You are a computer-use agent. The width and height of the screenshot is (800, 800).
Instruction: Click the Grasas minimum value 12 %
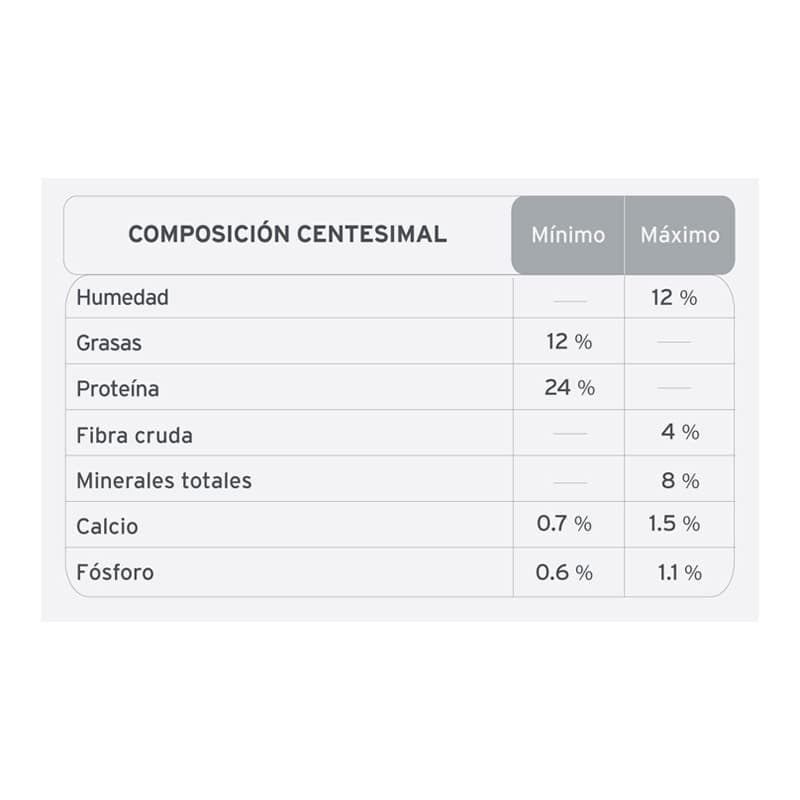[569, 342]
